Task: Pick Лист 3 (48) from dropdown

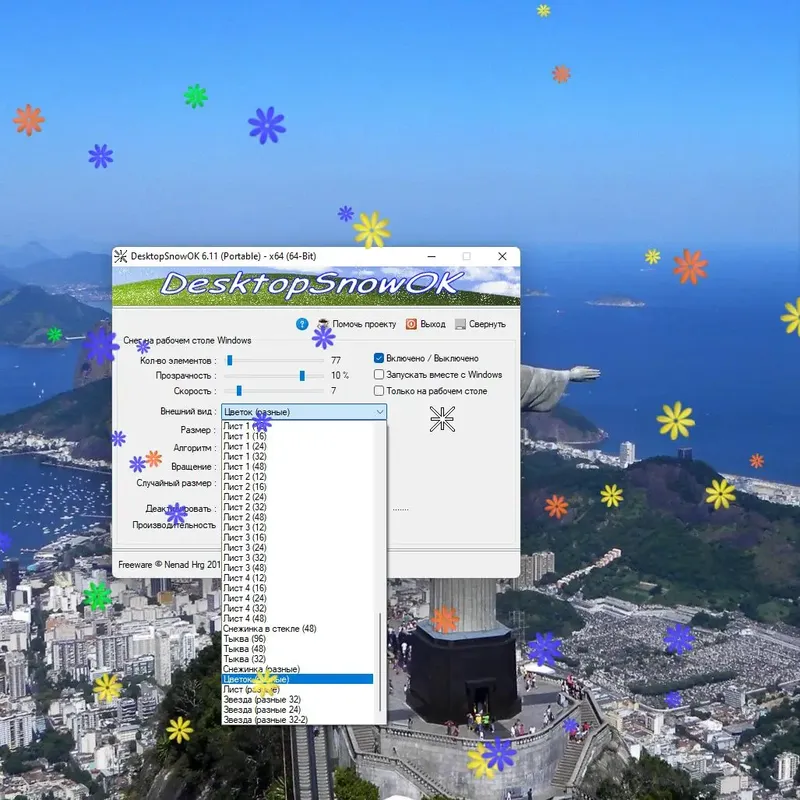Action: pos(297,568)
